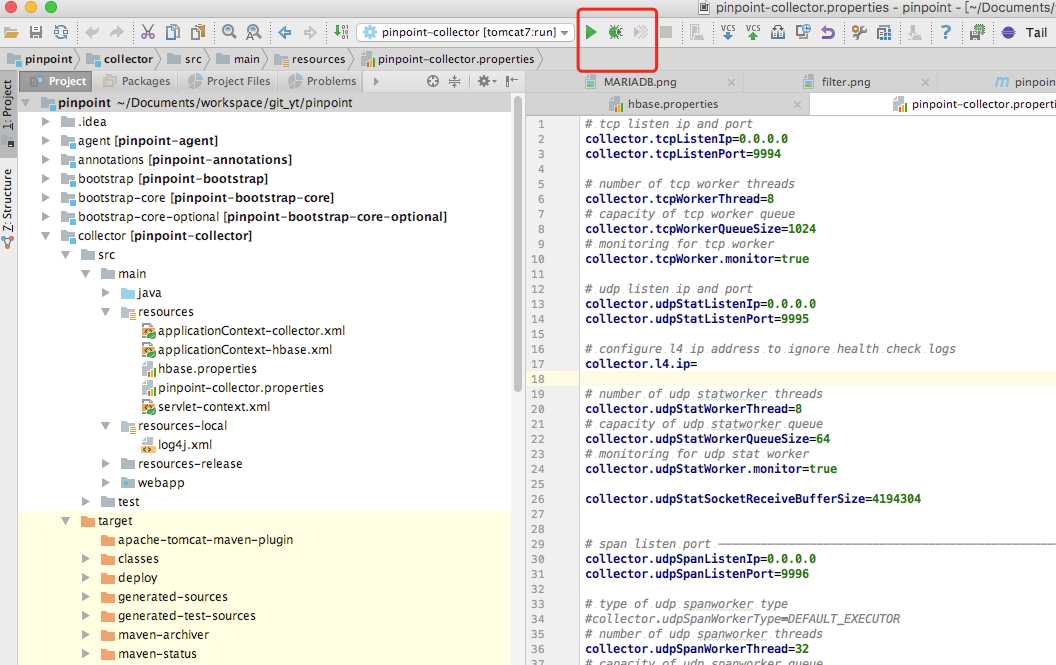This screenshot has height=665, width=1056.
Task: Place cursor on line collector.tcpListenPort=9994
Action: coord(683,154)
